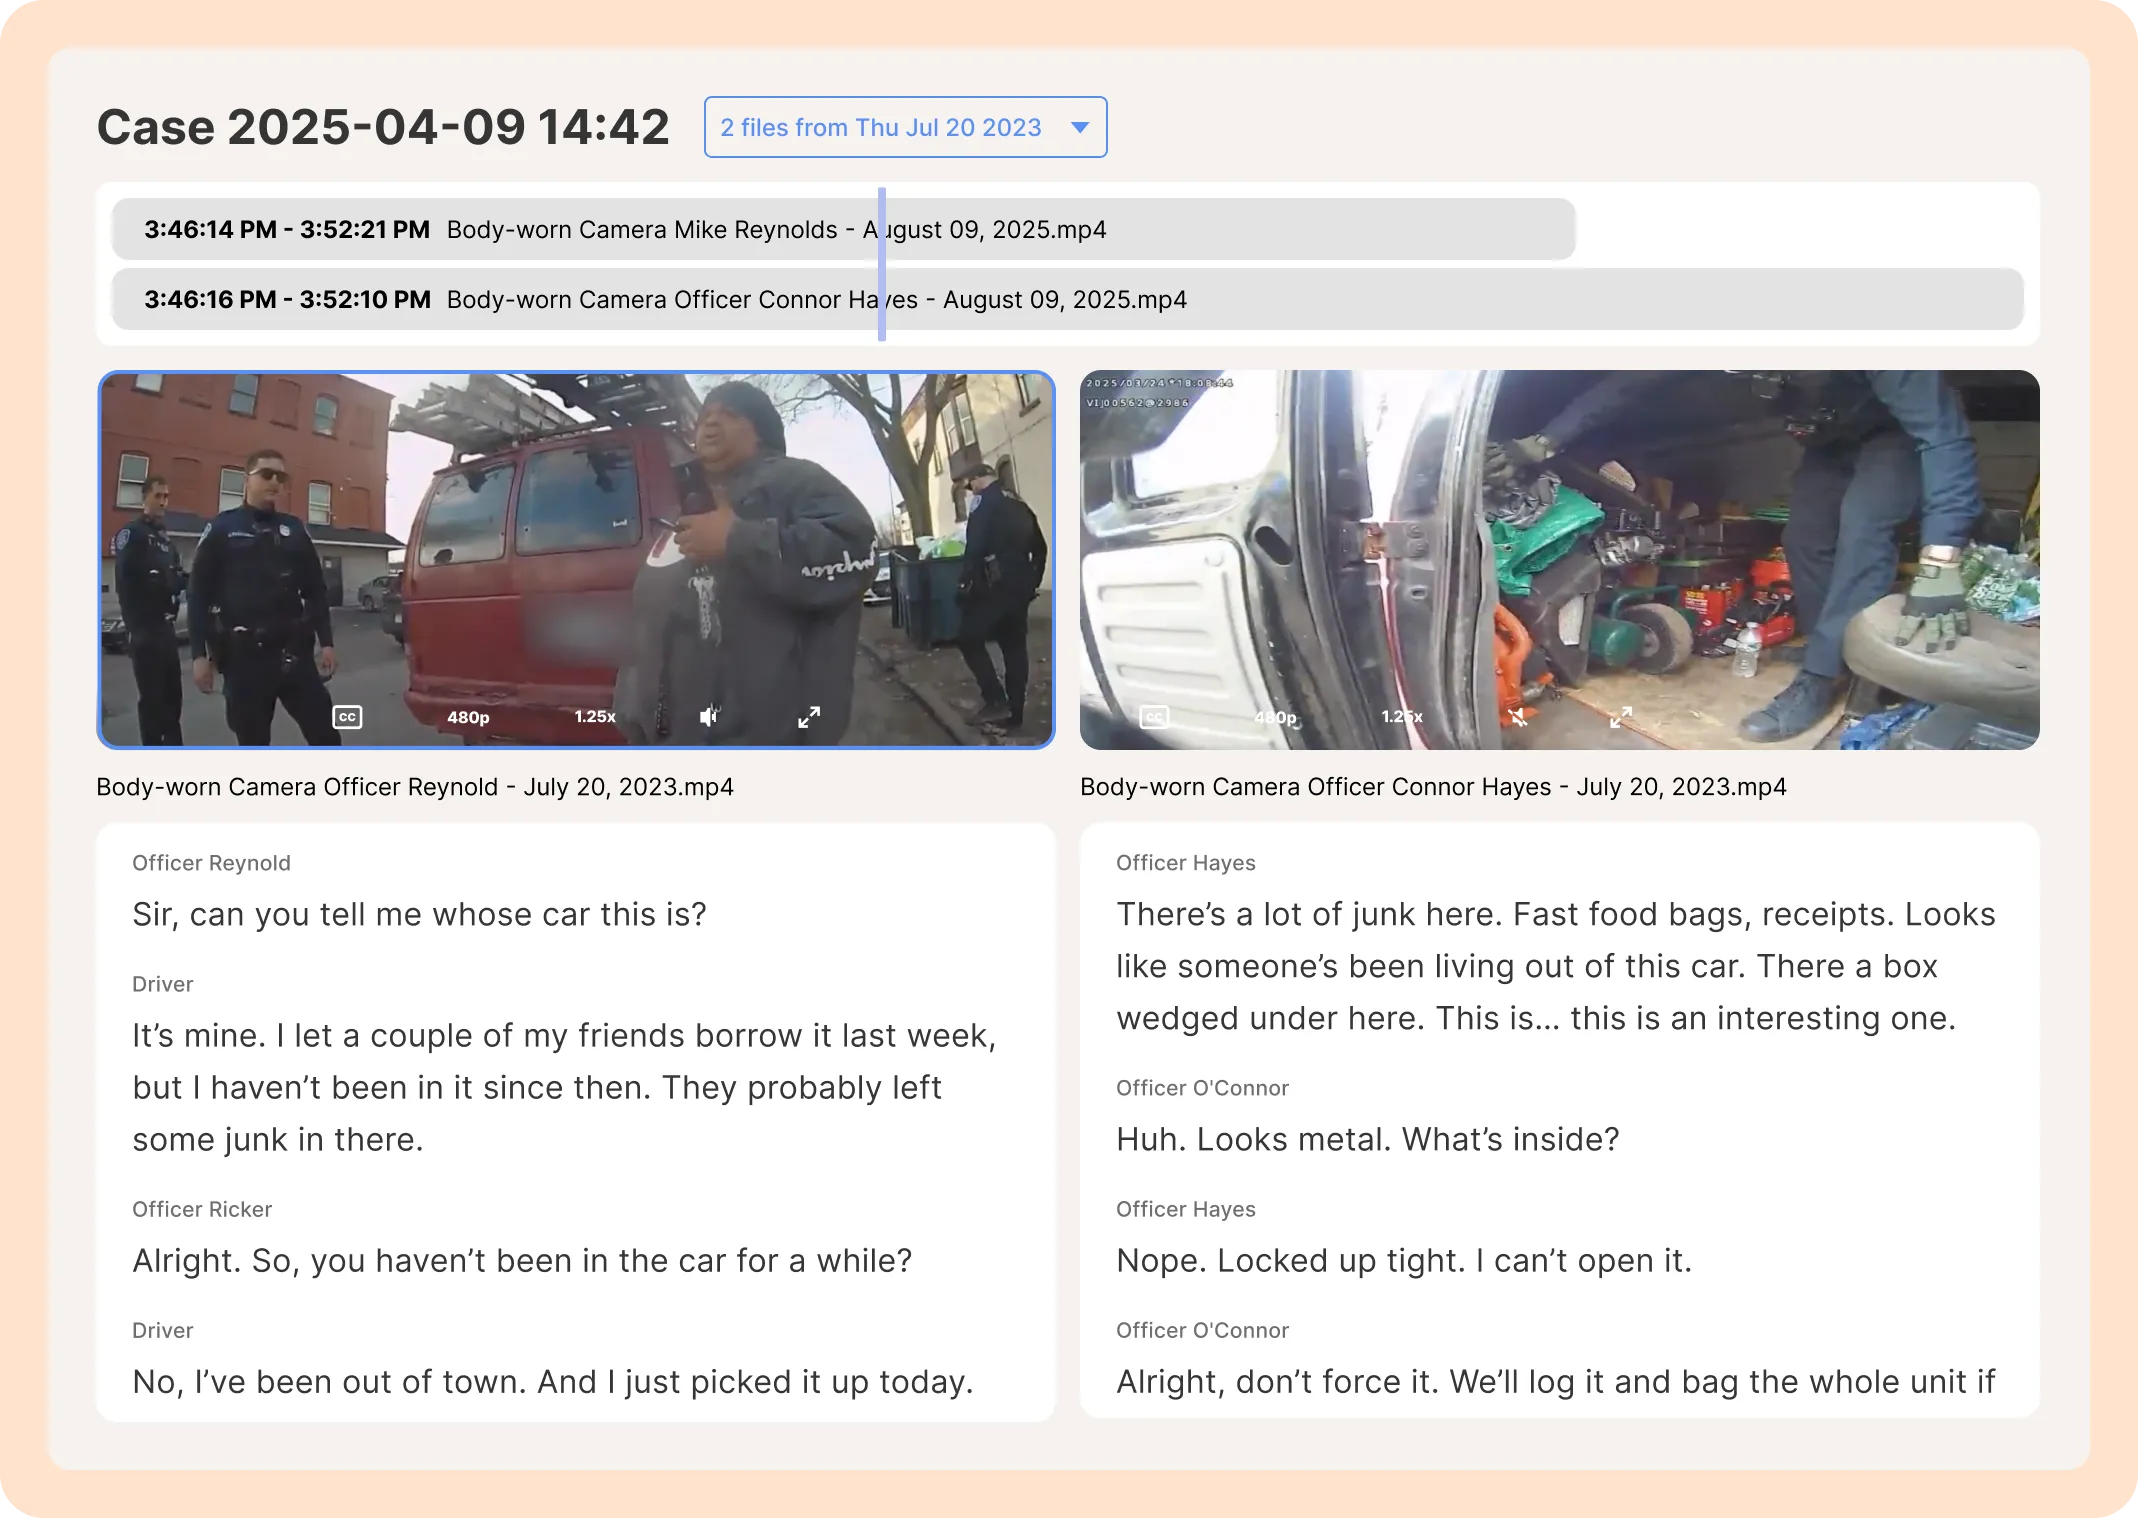Click 'Alright, don't force it' transcript line

click(x=1555, y=1381)
